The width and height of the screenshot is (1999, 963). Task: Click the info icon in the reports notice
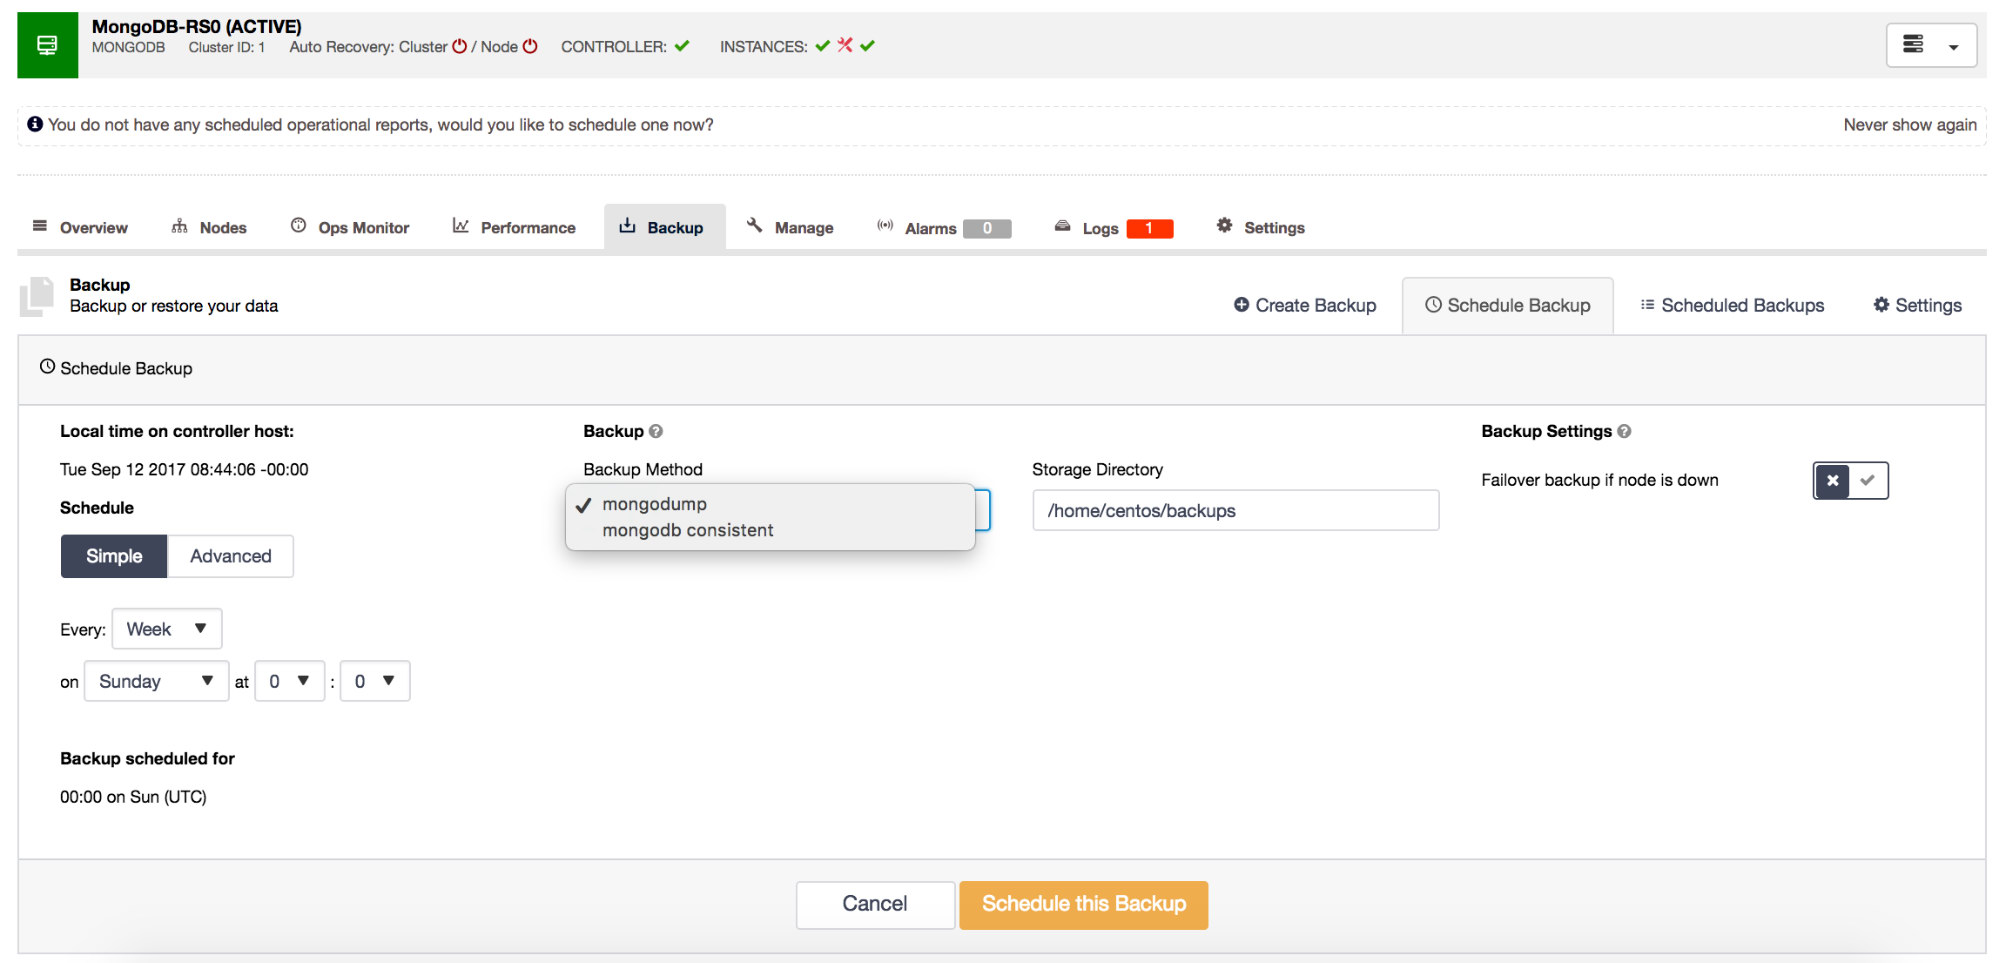pyautogui.click(x=35, y=124)
